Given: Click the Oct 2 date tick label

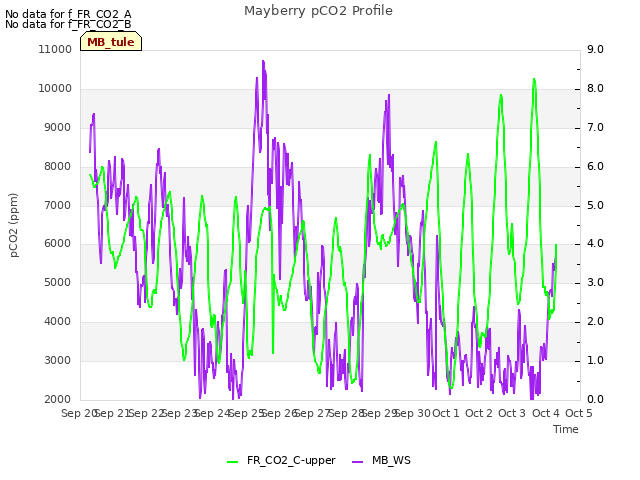Looking at the screenshot, I should [x=479, y=413].
